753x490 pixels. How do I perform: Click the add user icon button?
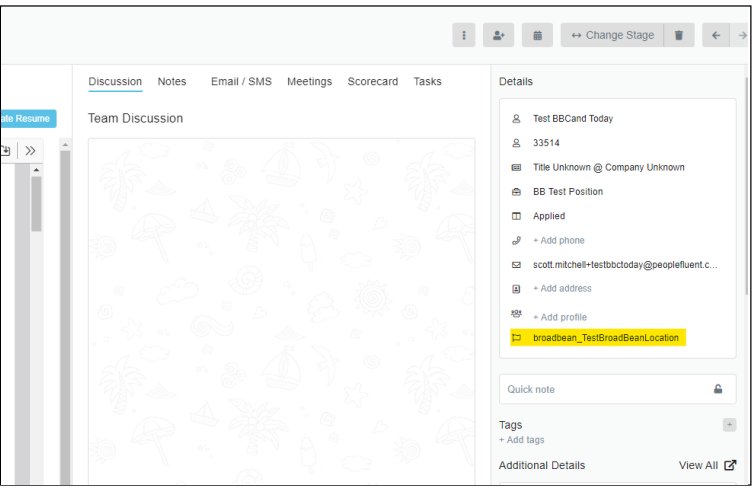point(498,35)
